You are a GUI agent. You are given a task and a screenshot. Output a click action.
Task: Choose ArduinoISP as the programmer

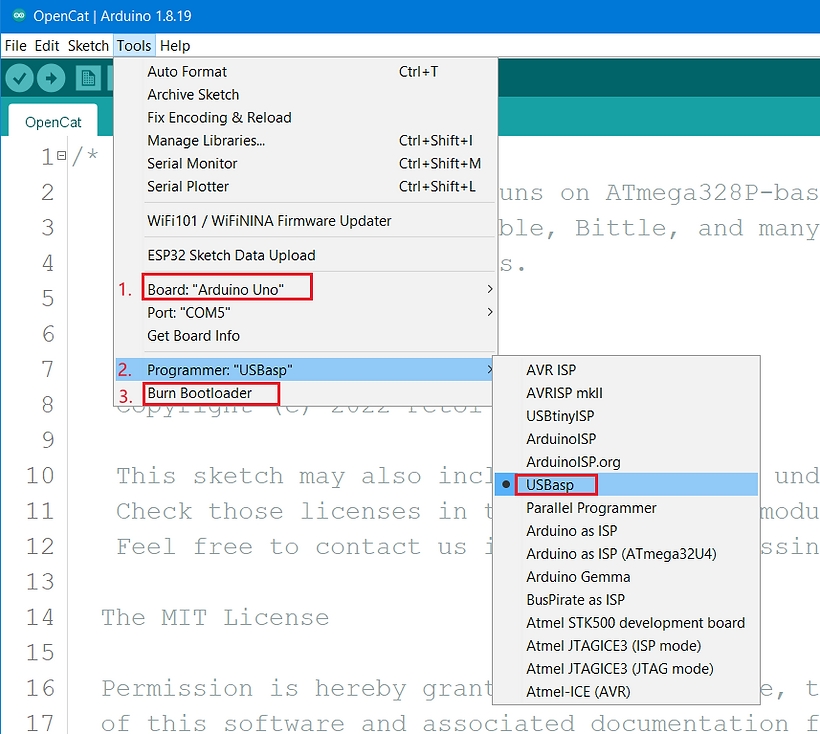pos(561,439)
